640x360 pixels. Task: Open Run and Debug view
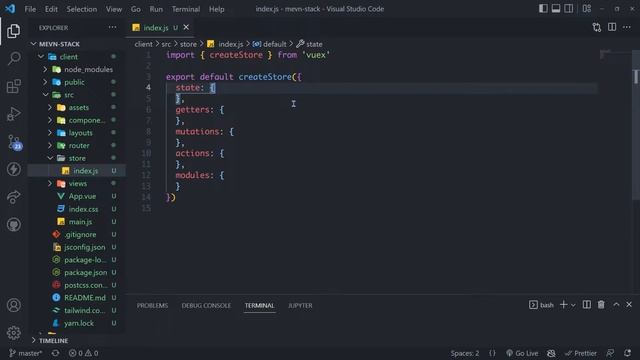13,114
